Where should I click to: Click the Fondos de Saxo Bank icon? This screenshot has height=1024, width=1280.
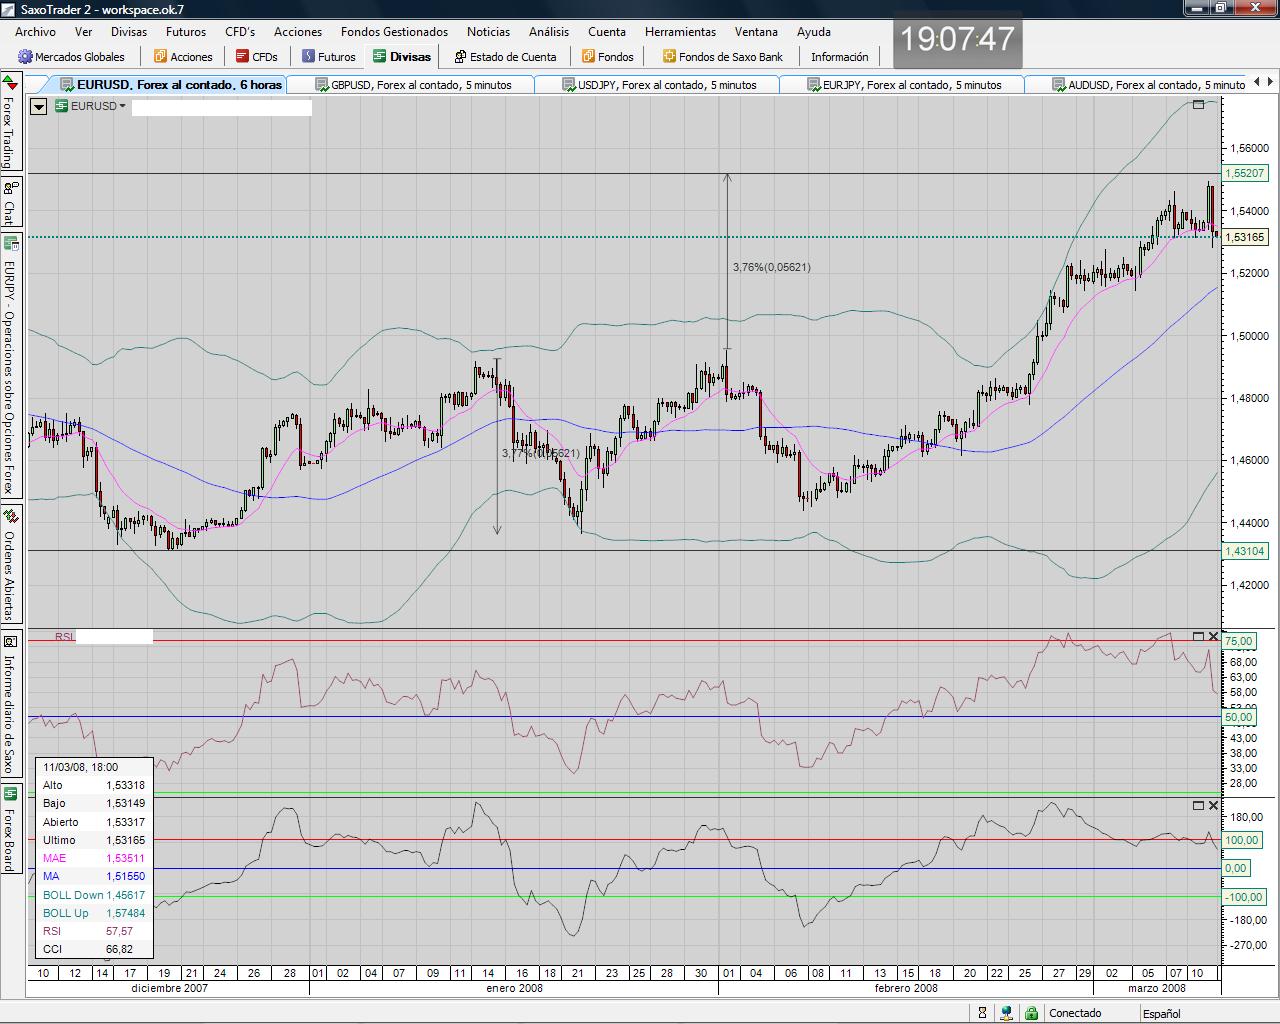670,57
